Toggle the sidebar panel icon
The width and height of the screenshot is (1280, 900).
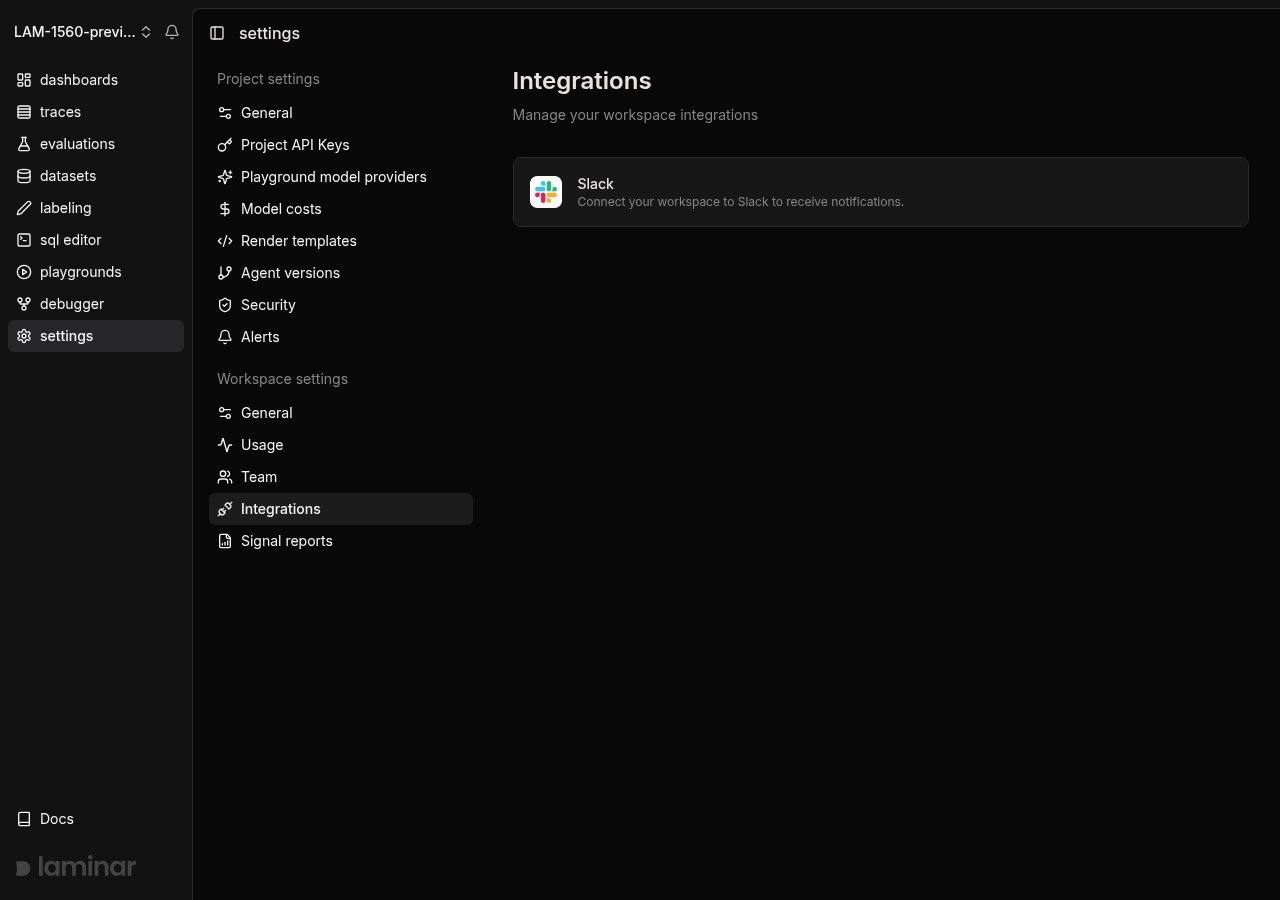tap(217, 33)
